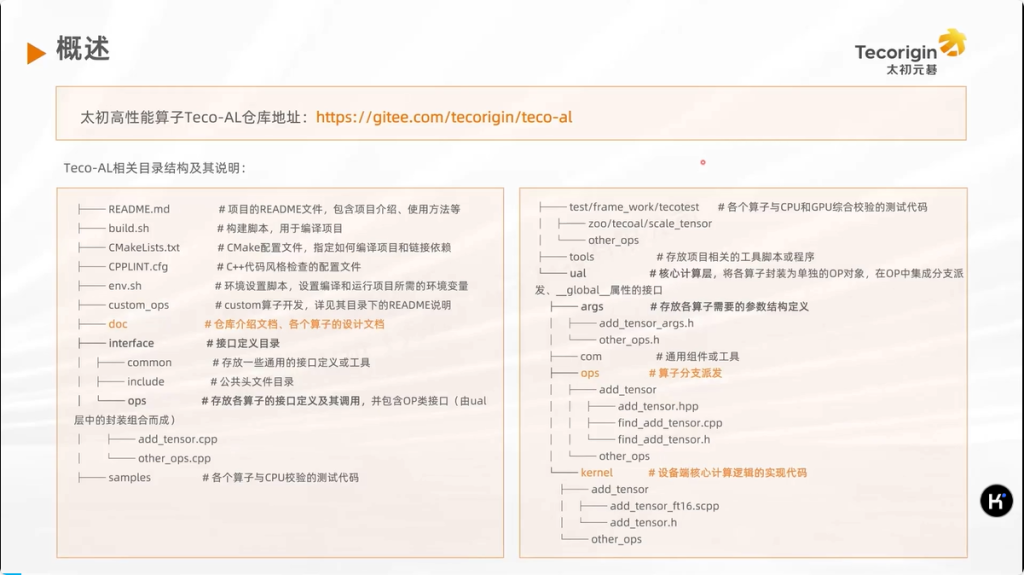The height and width of the screenshot is (575, 1024).
Task: Select the README.md entry in tree
Action: coord(139,209)
